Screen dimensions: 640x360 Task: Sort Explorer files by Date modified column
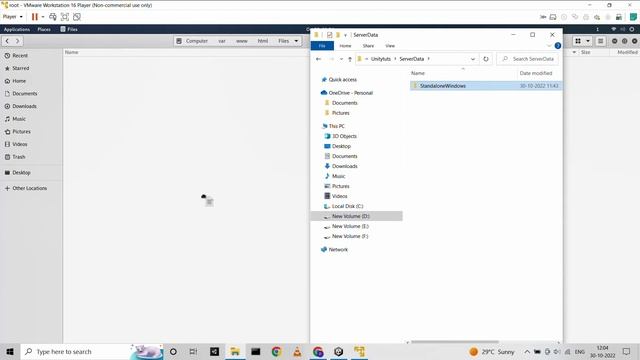536,73
